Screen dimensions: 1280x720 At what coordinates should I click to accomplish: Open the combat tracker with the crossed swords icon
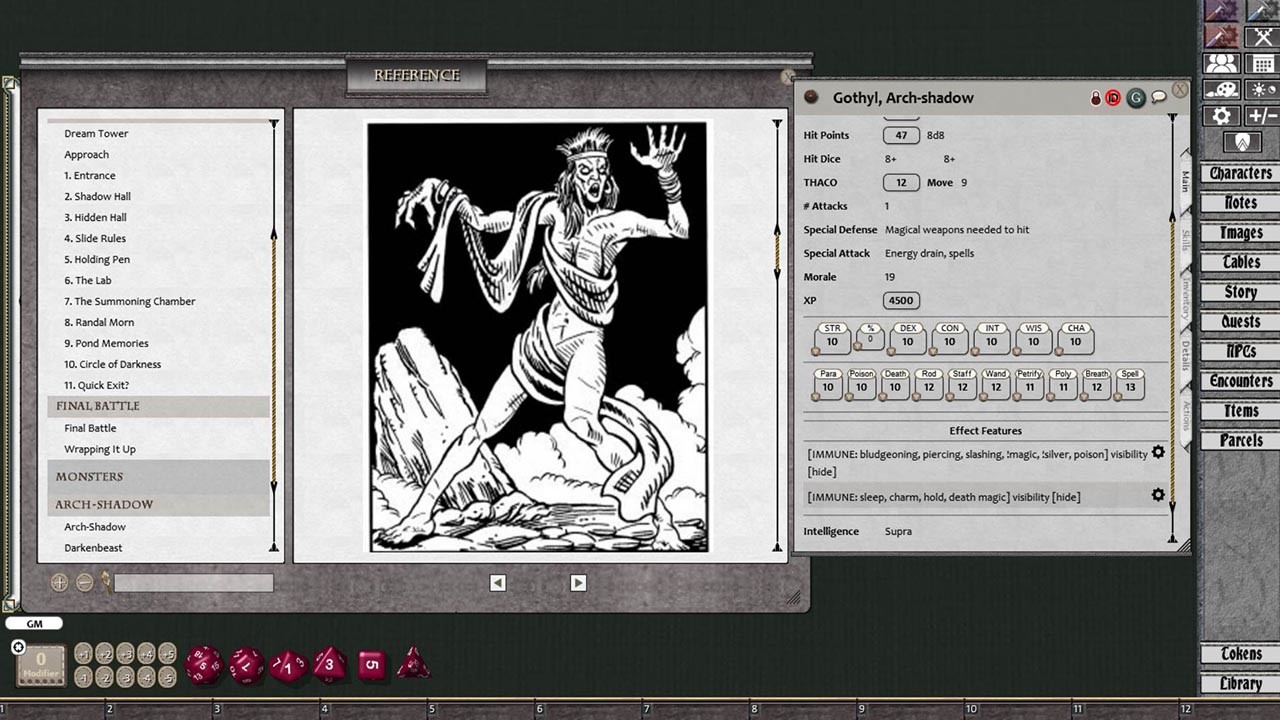[x=1261, y=37]
